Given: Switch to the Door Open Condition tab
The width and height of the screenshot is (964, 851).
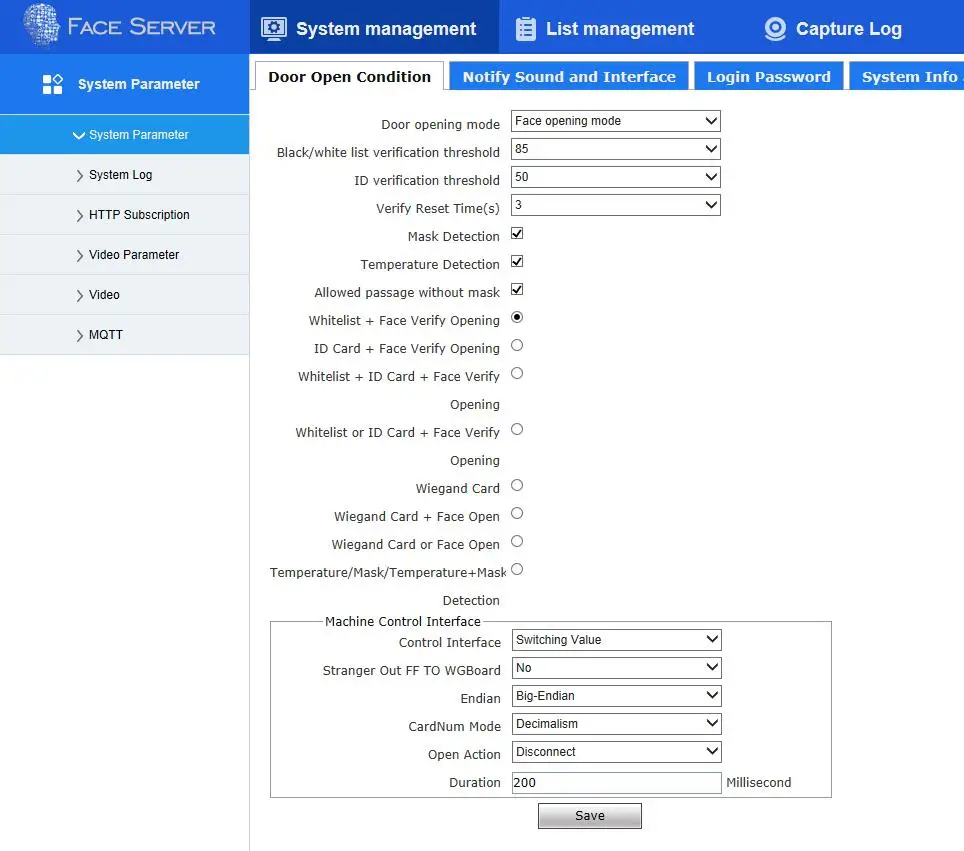Looking at the screenshot, I should [x=349, y=76].
